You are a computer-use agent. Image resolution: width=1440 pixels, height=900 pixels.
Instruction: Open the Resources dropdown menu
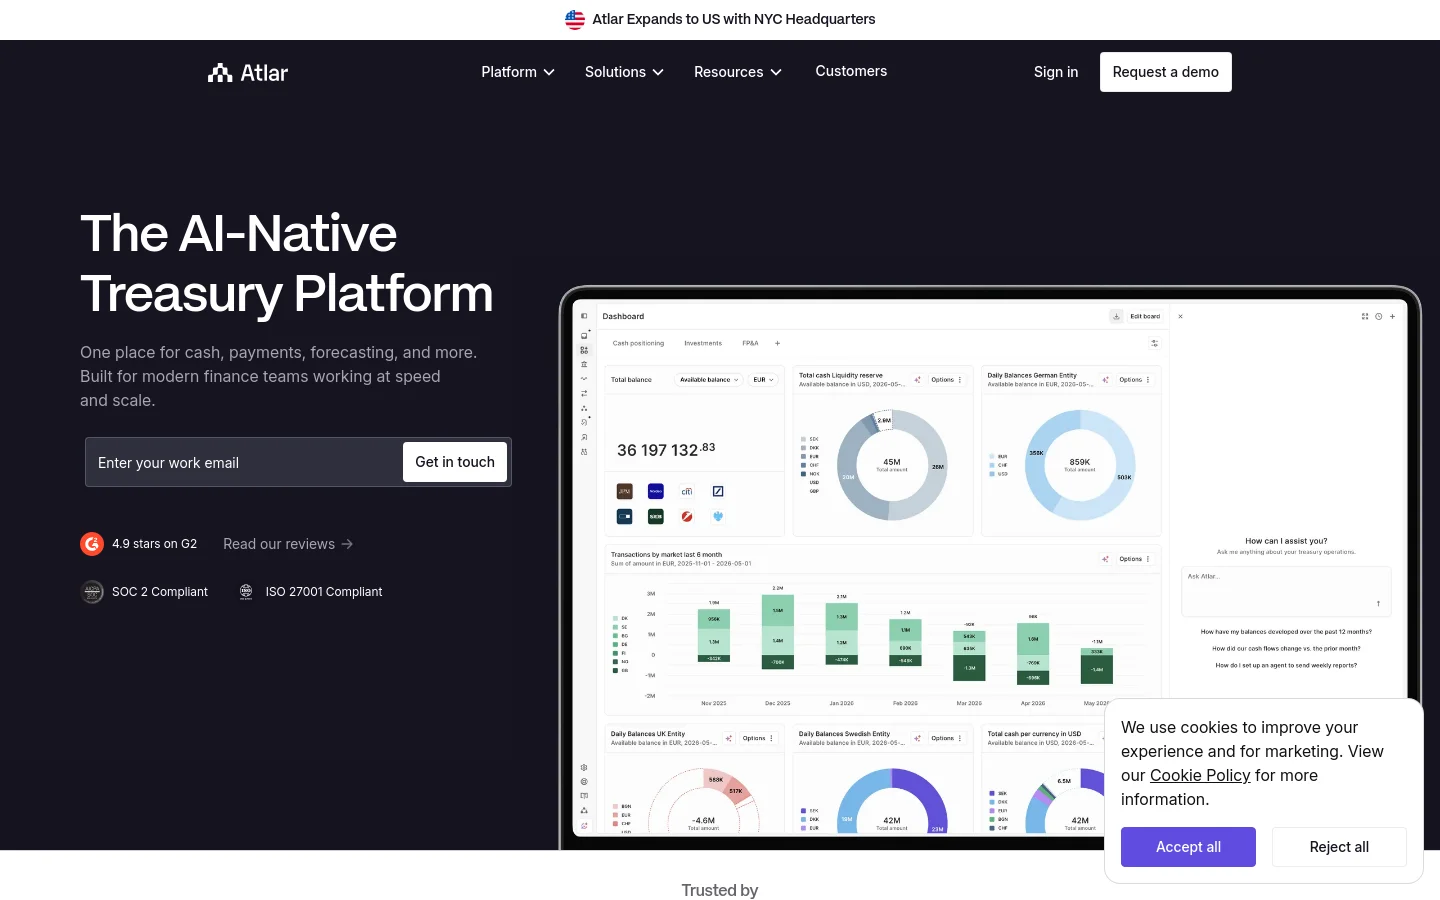click(738, 72)
